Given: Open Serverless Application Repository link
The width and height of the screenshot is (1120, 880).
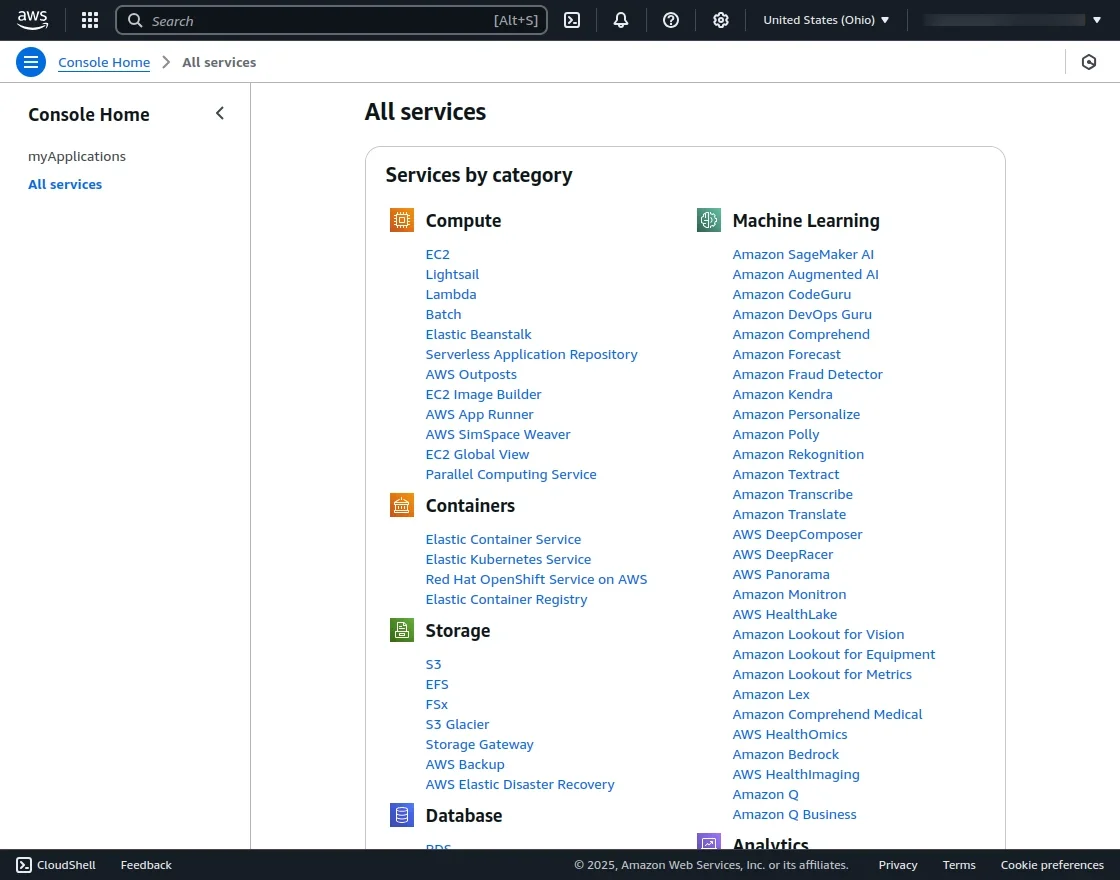Looking at the screenshot, I should (x=531, y=354).
